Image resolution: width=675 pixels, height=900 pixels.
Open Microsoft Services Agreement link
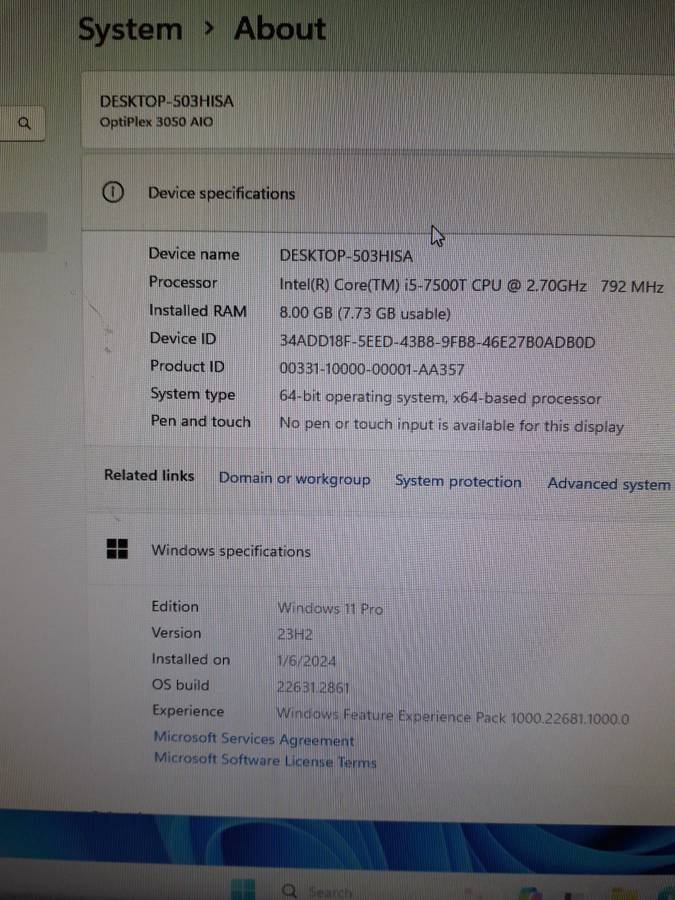pos(254,739)
